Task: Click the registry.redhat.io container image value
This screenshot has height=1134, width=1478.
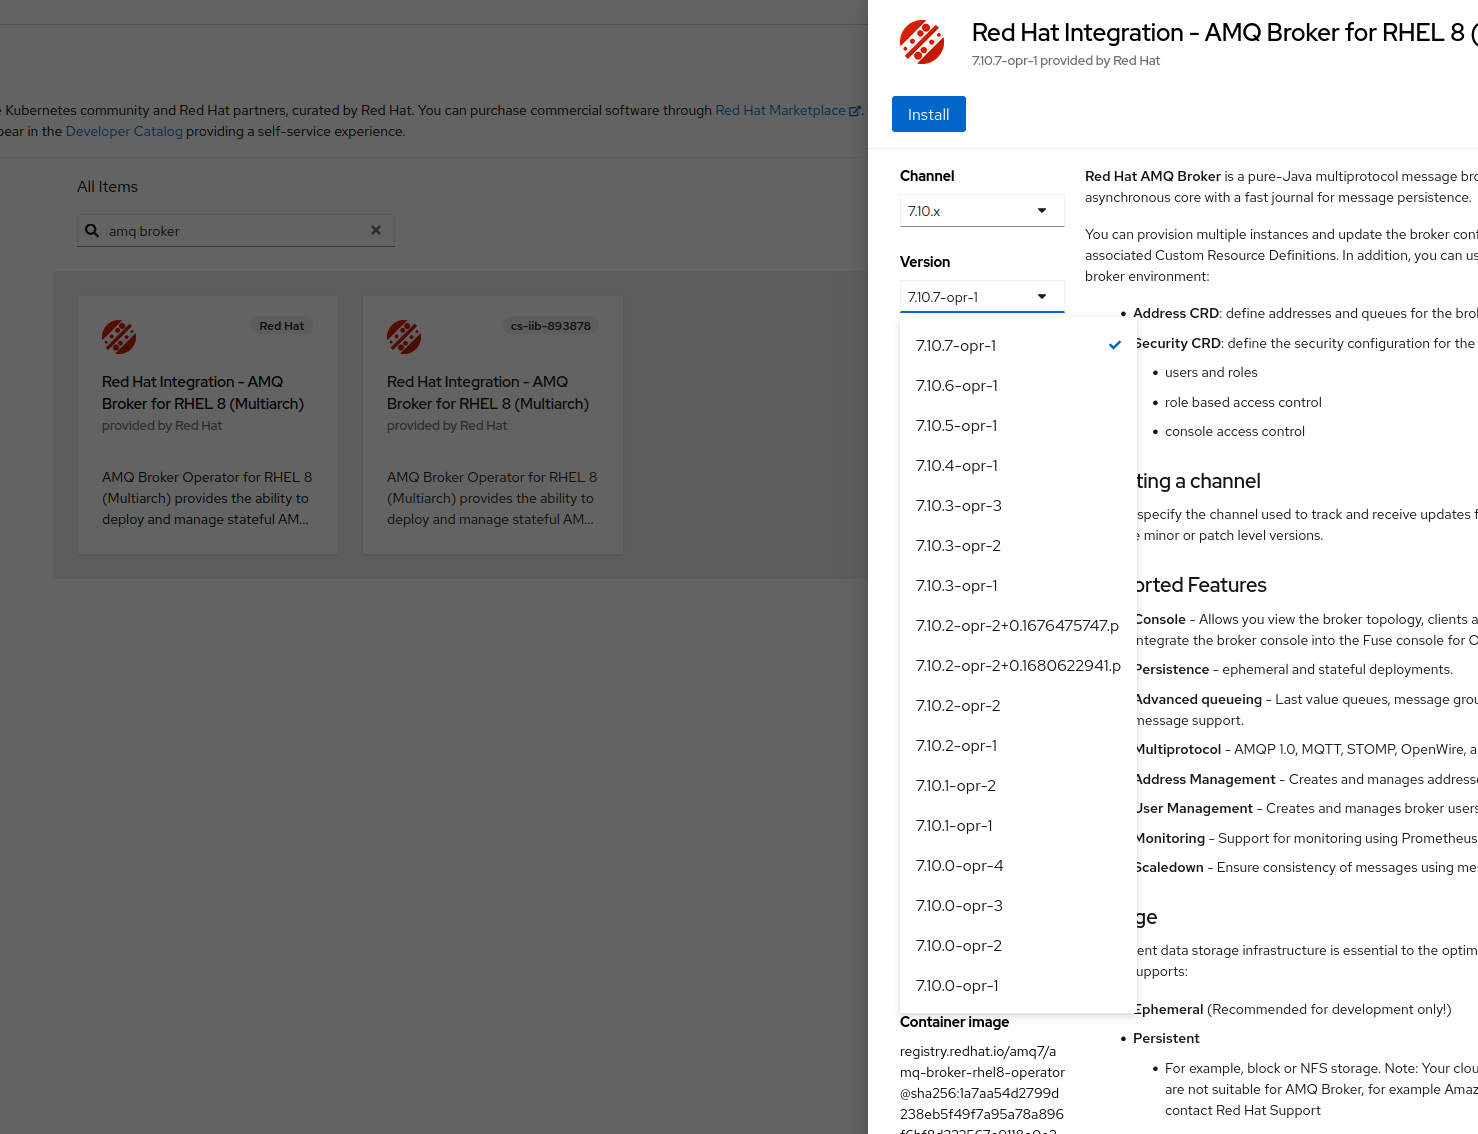Action: tap(982, 1088)
